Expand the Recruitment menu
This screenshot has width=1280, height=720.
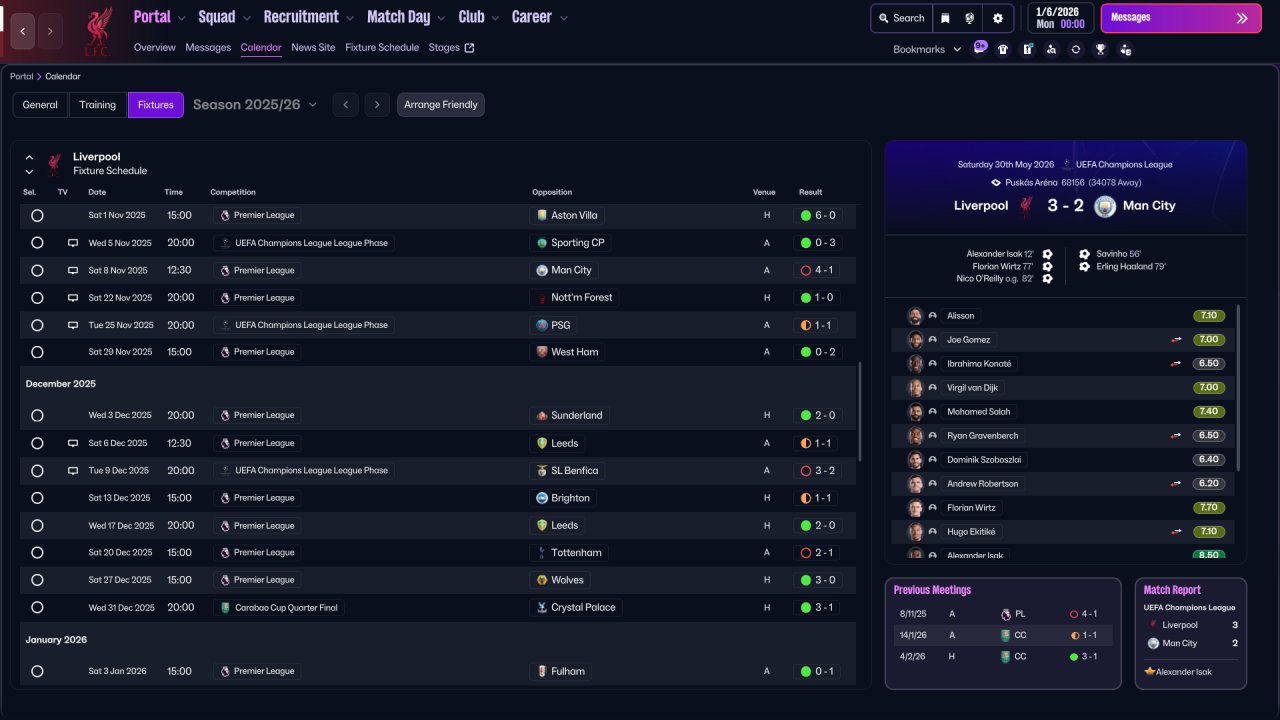click(x=309, y=17)
